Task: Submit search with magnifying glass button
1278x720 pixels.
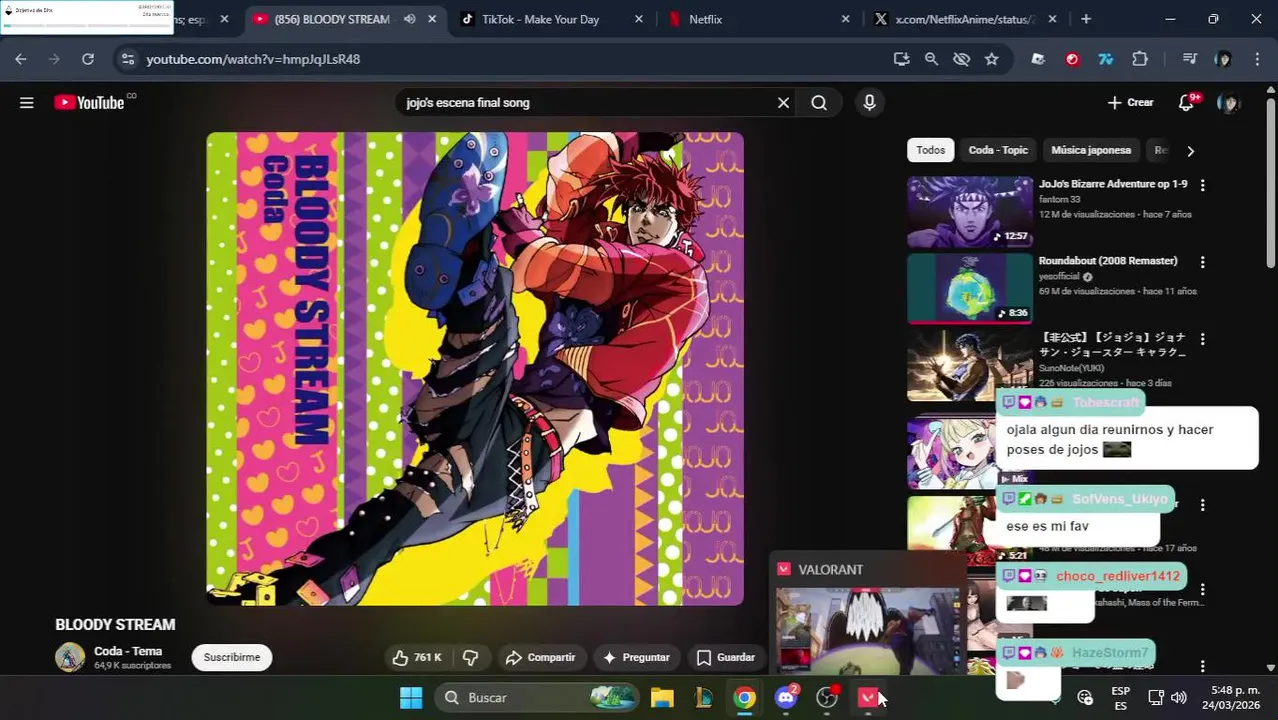Action: 819,102
